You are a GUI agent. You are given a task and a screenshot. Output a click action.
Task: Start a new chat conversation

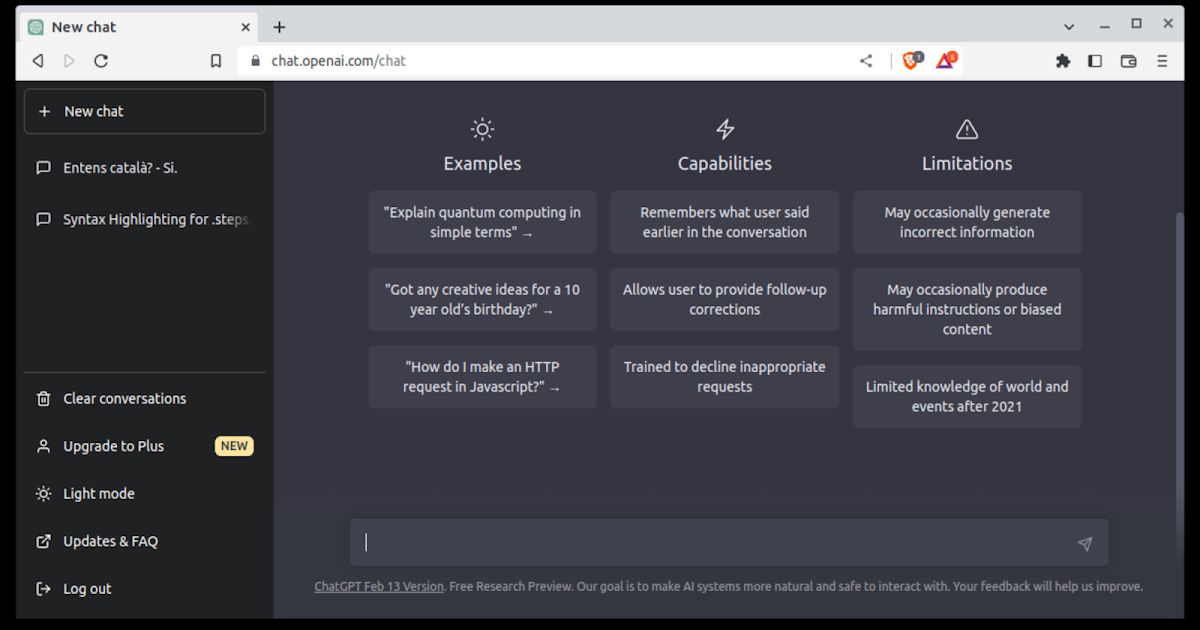144,111
